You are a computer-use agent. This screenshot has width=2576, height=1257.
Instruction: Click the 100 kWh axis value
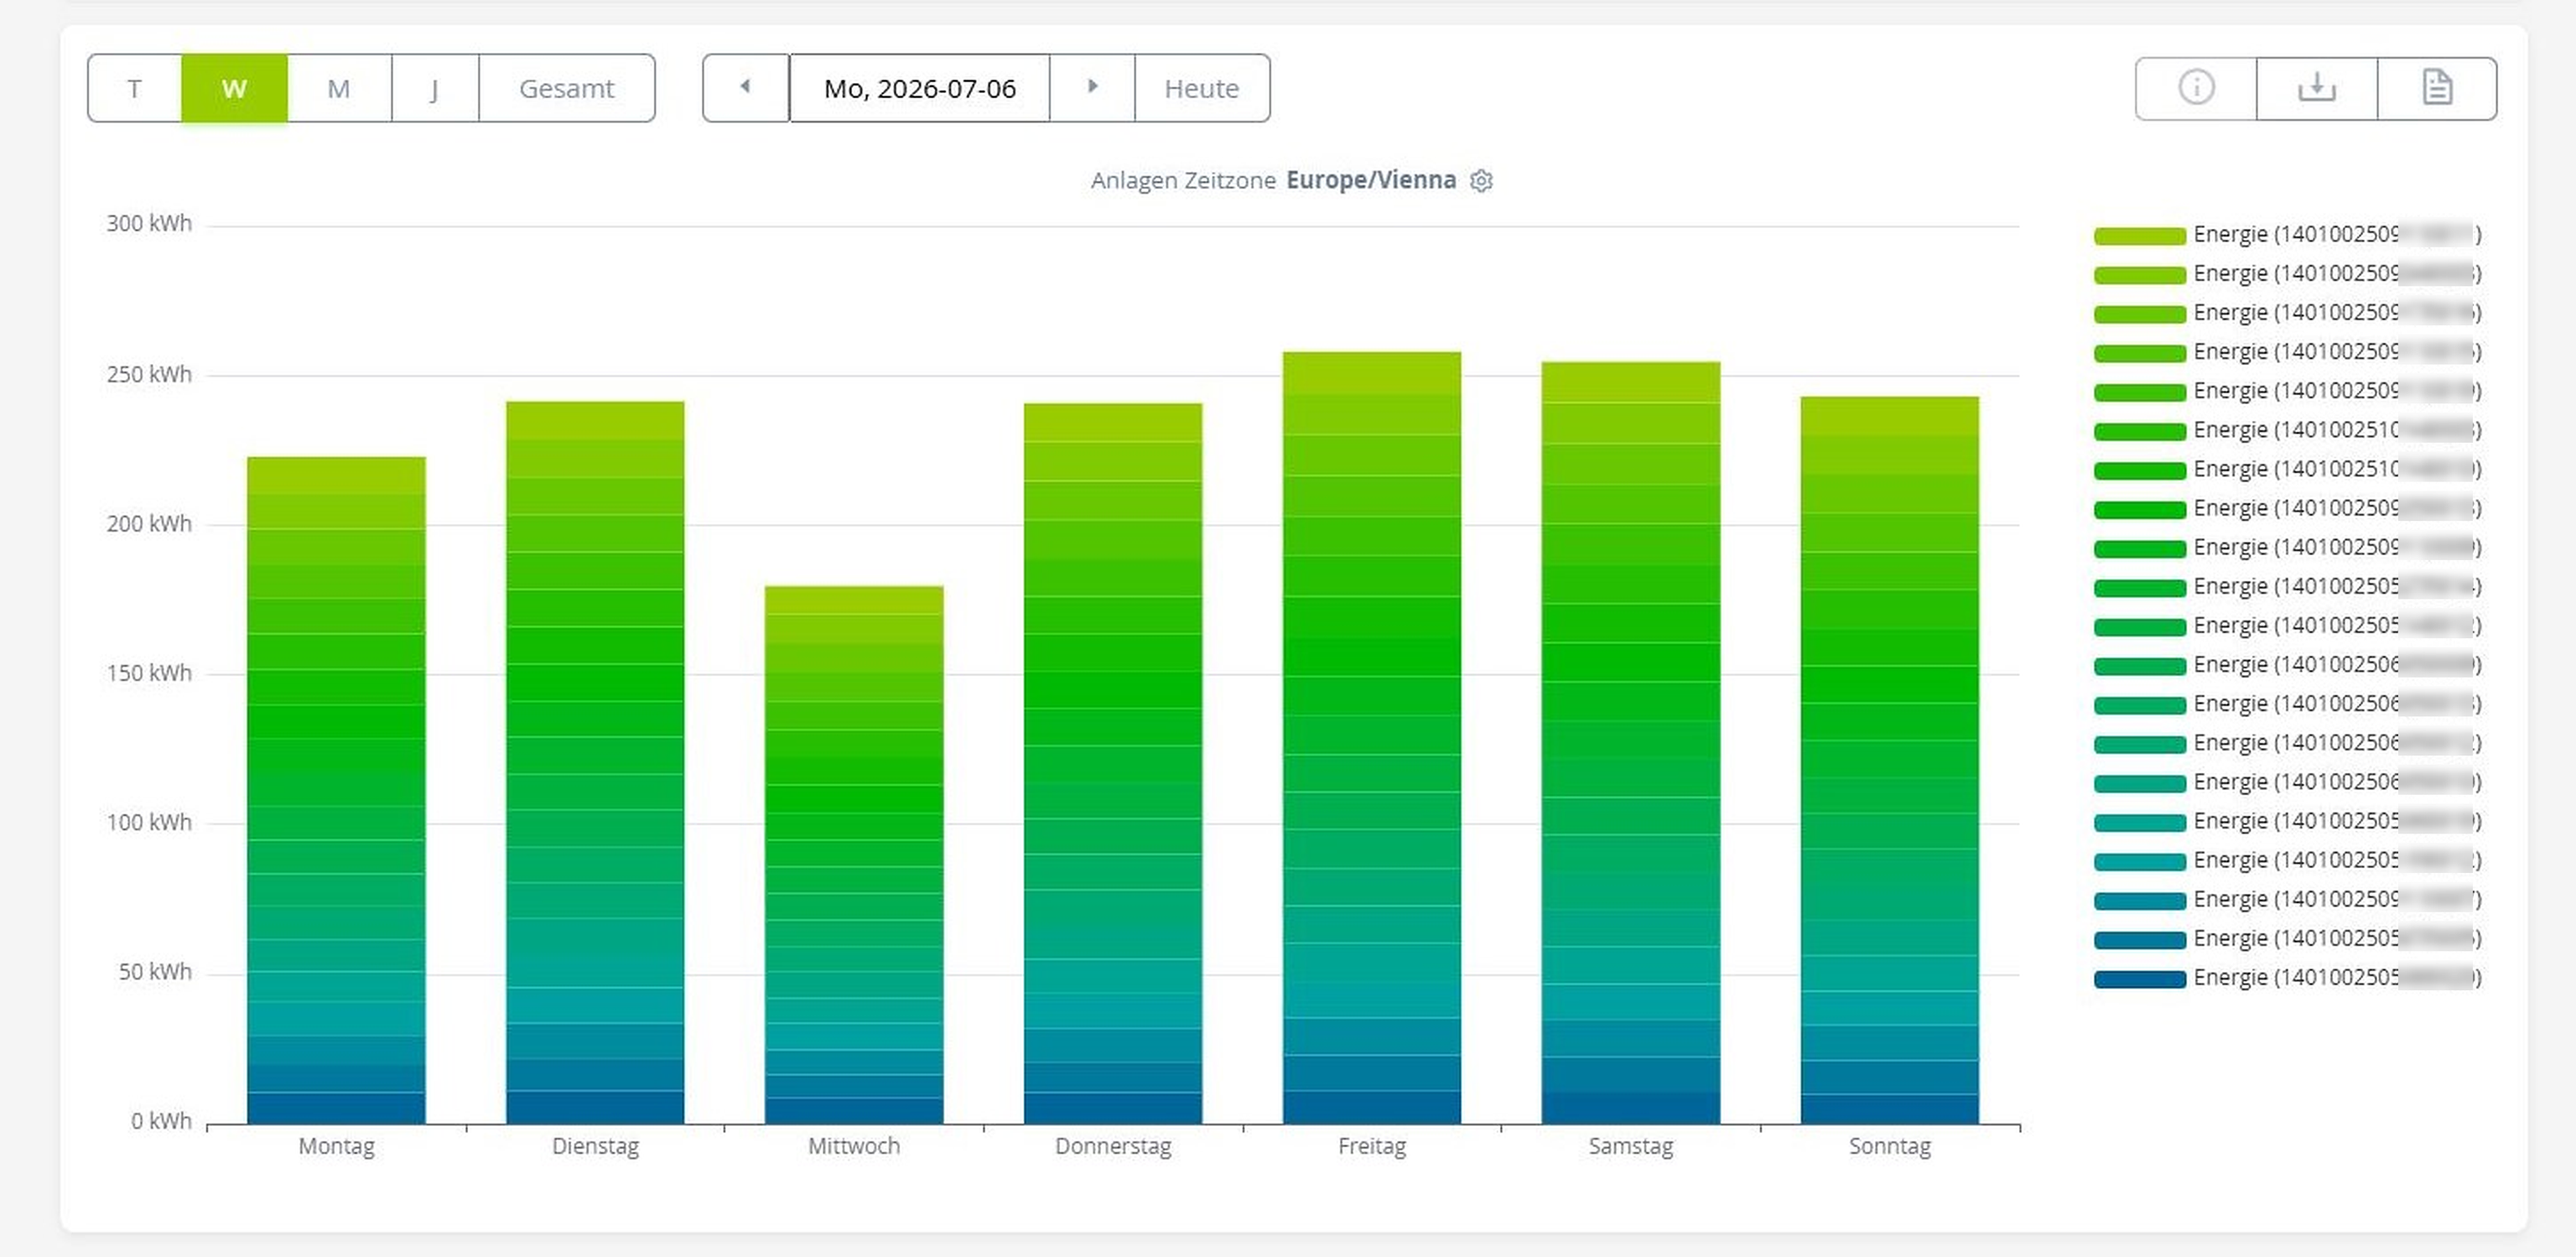pos(149,823)
